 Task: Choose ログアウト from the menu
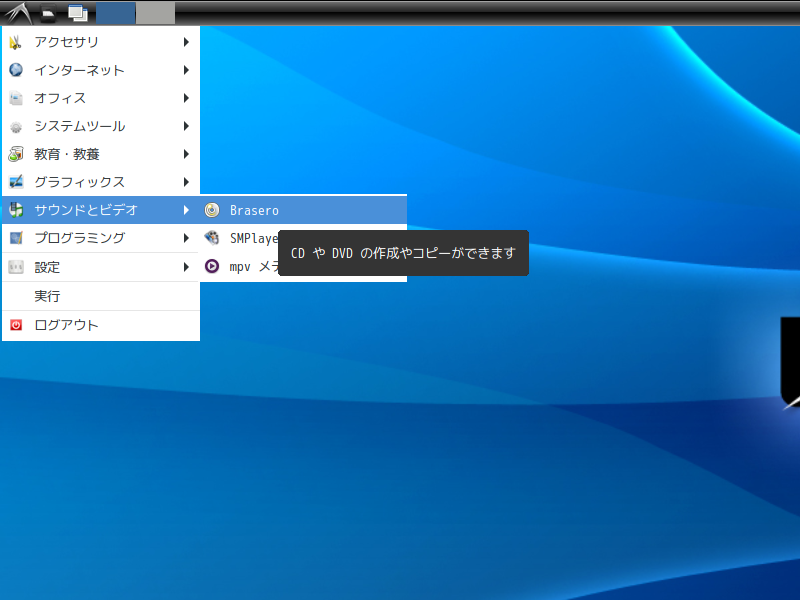coord(101,325)
